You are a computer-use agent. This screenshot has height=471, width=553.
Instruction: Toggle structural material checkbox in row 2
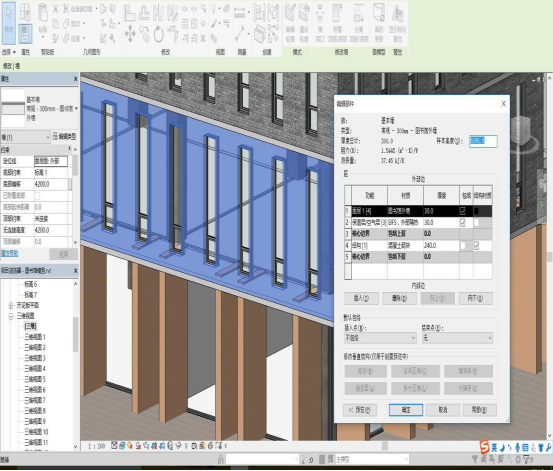tap(476, 222)
